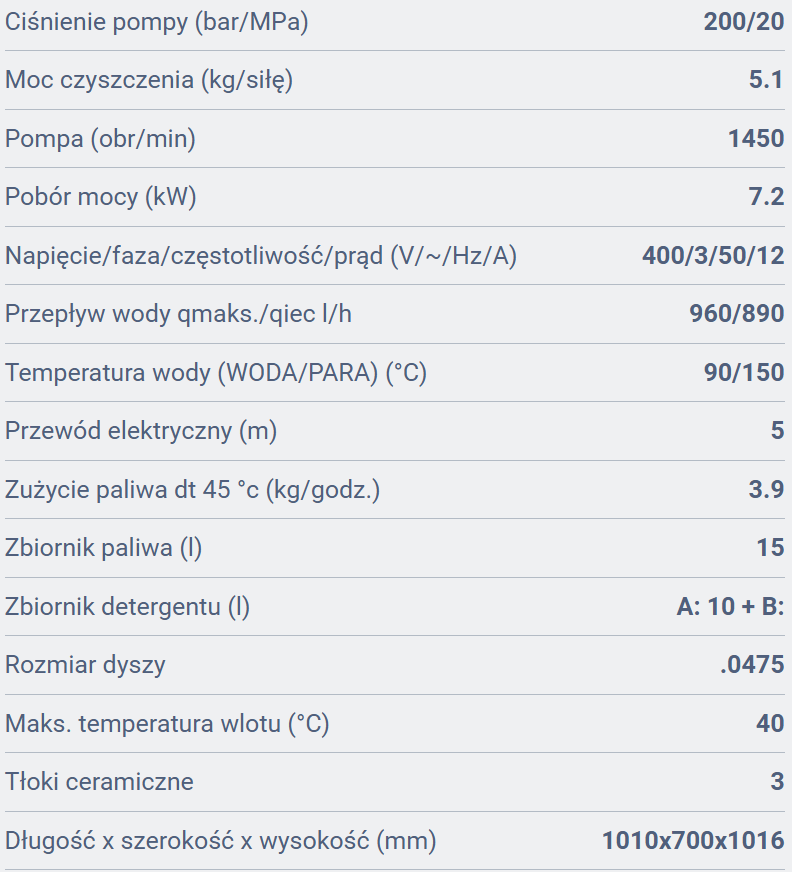The width and height of the screenshot is (792, 872).
Task: Click the .0475 nozzle size value
Action: (x=752, y=665)
